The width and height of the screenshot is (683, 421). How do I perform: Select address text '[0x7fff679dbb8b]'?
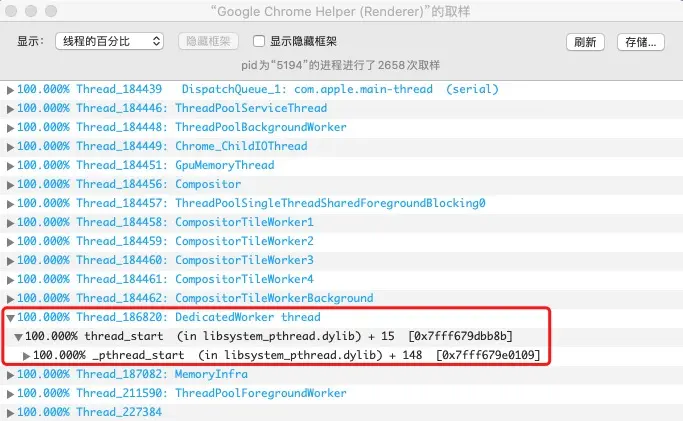460,336
